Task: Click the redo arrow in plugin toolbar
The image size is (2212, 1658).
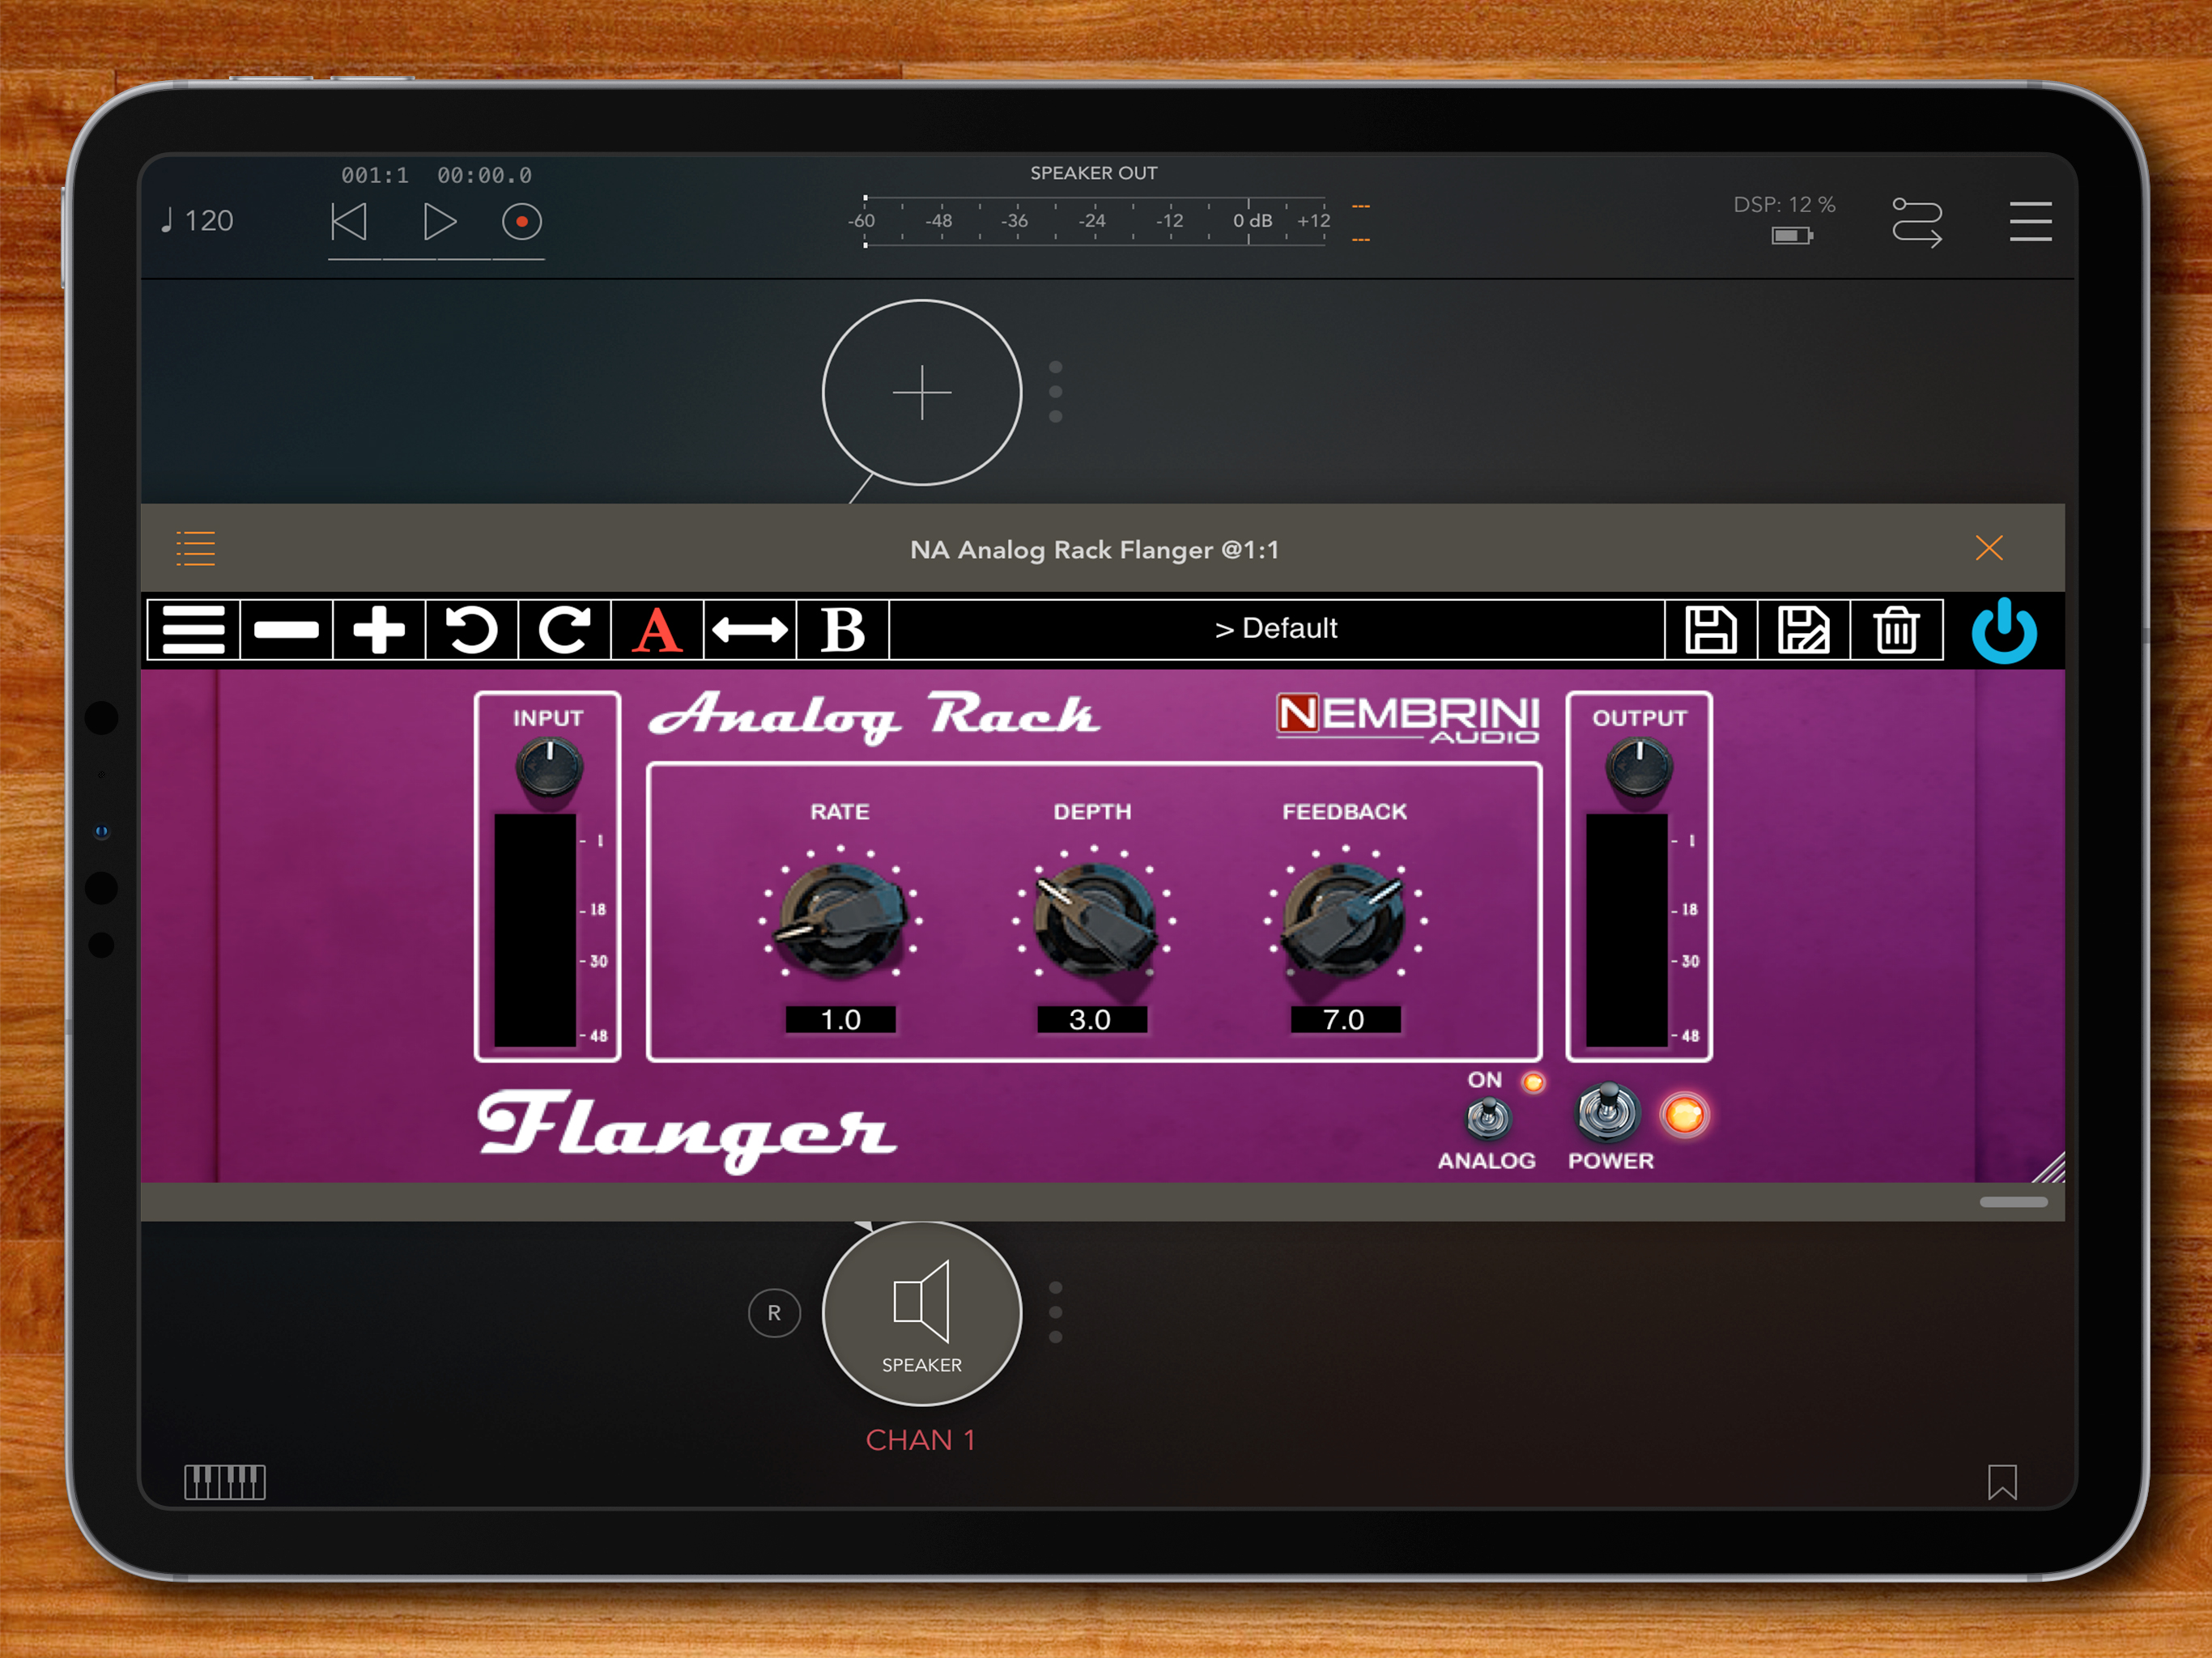Action: [x=564, y=629]
